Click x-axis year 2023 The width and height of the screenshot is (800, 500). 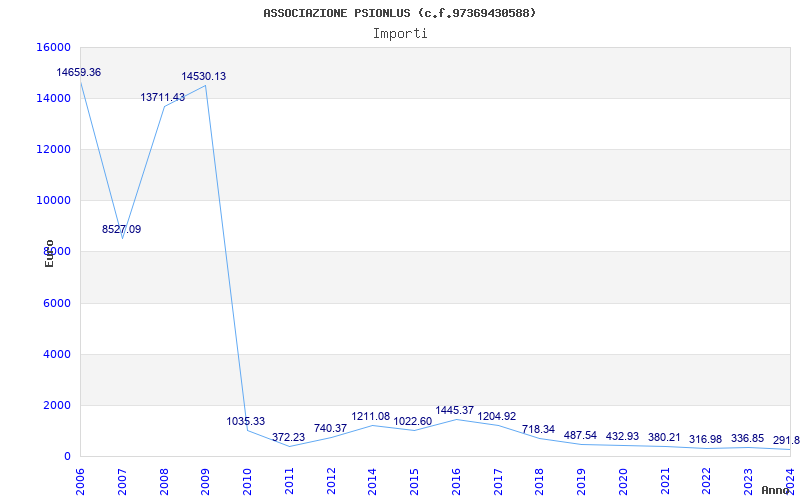tap(748, 482)
